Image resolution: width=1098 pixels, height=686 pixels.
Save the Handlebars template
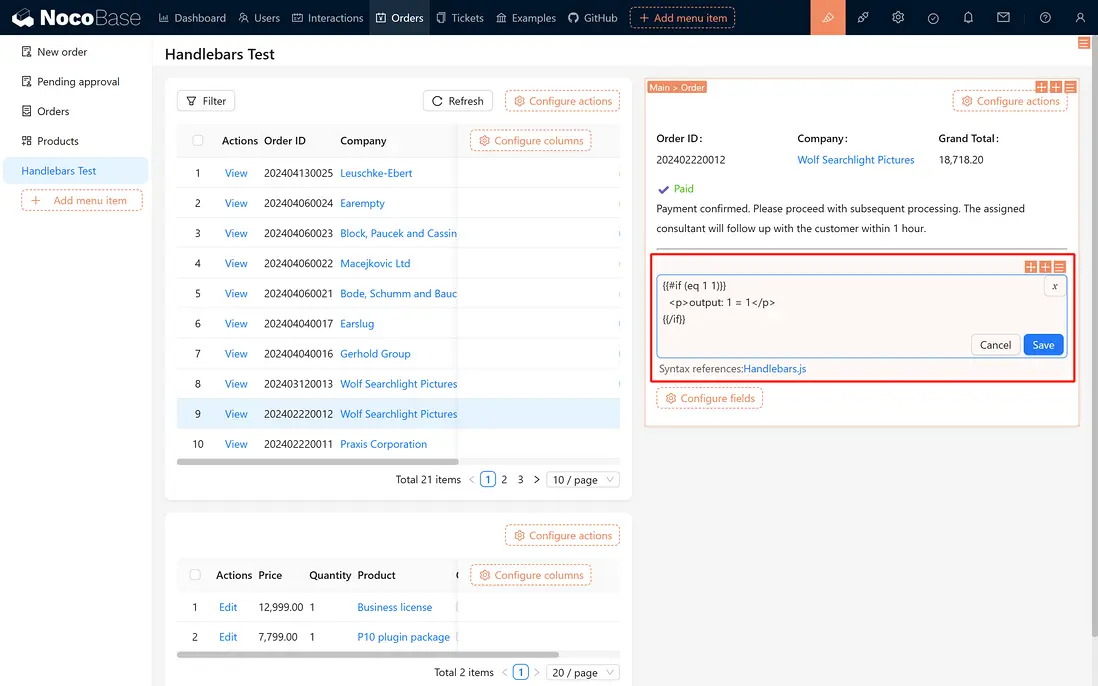click(x=1043, y=345)
